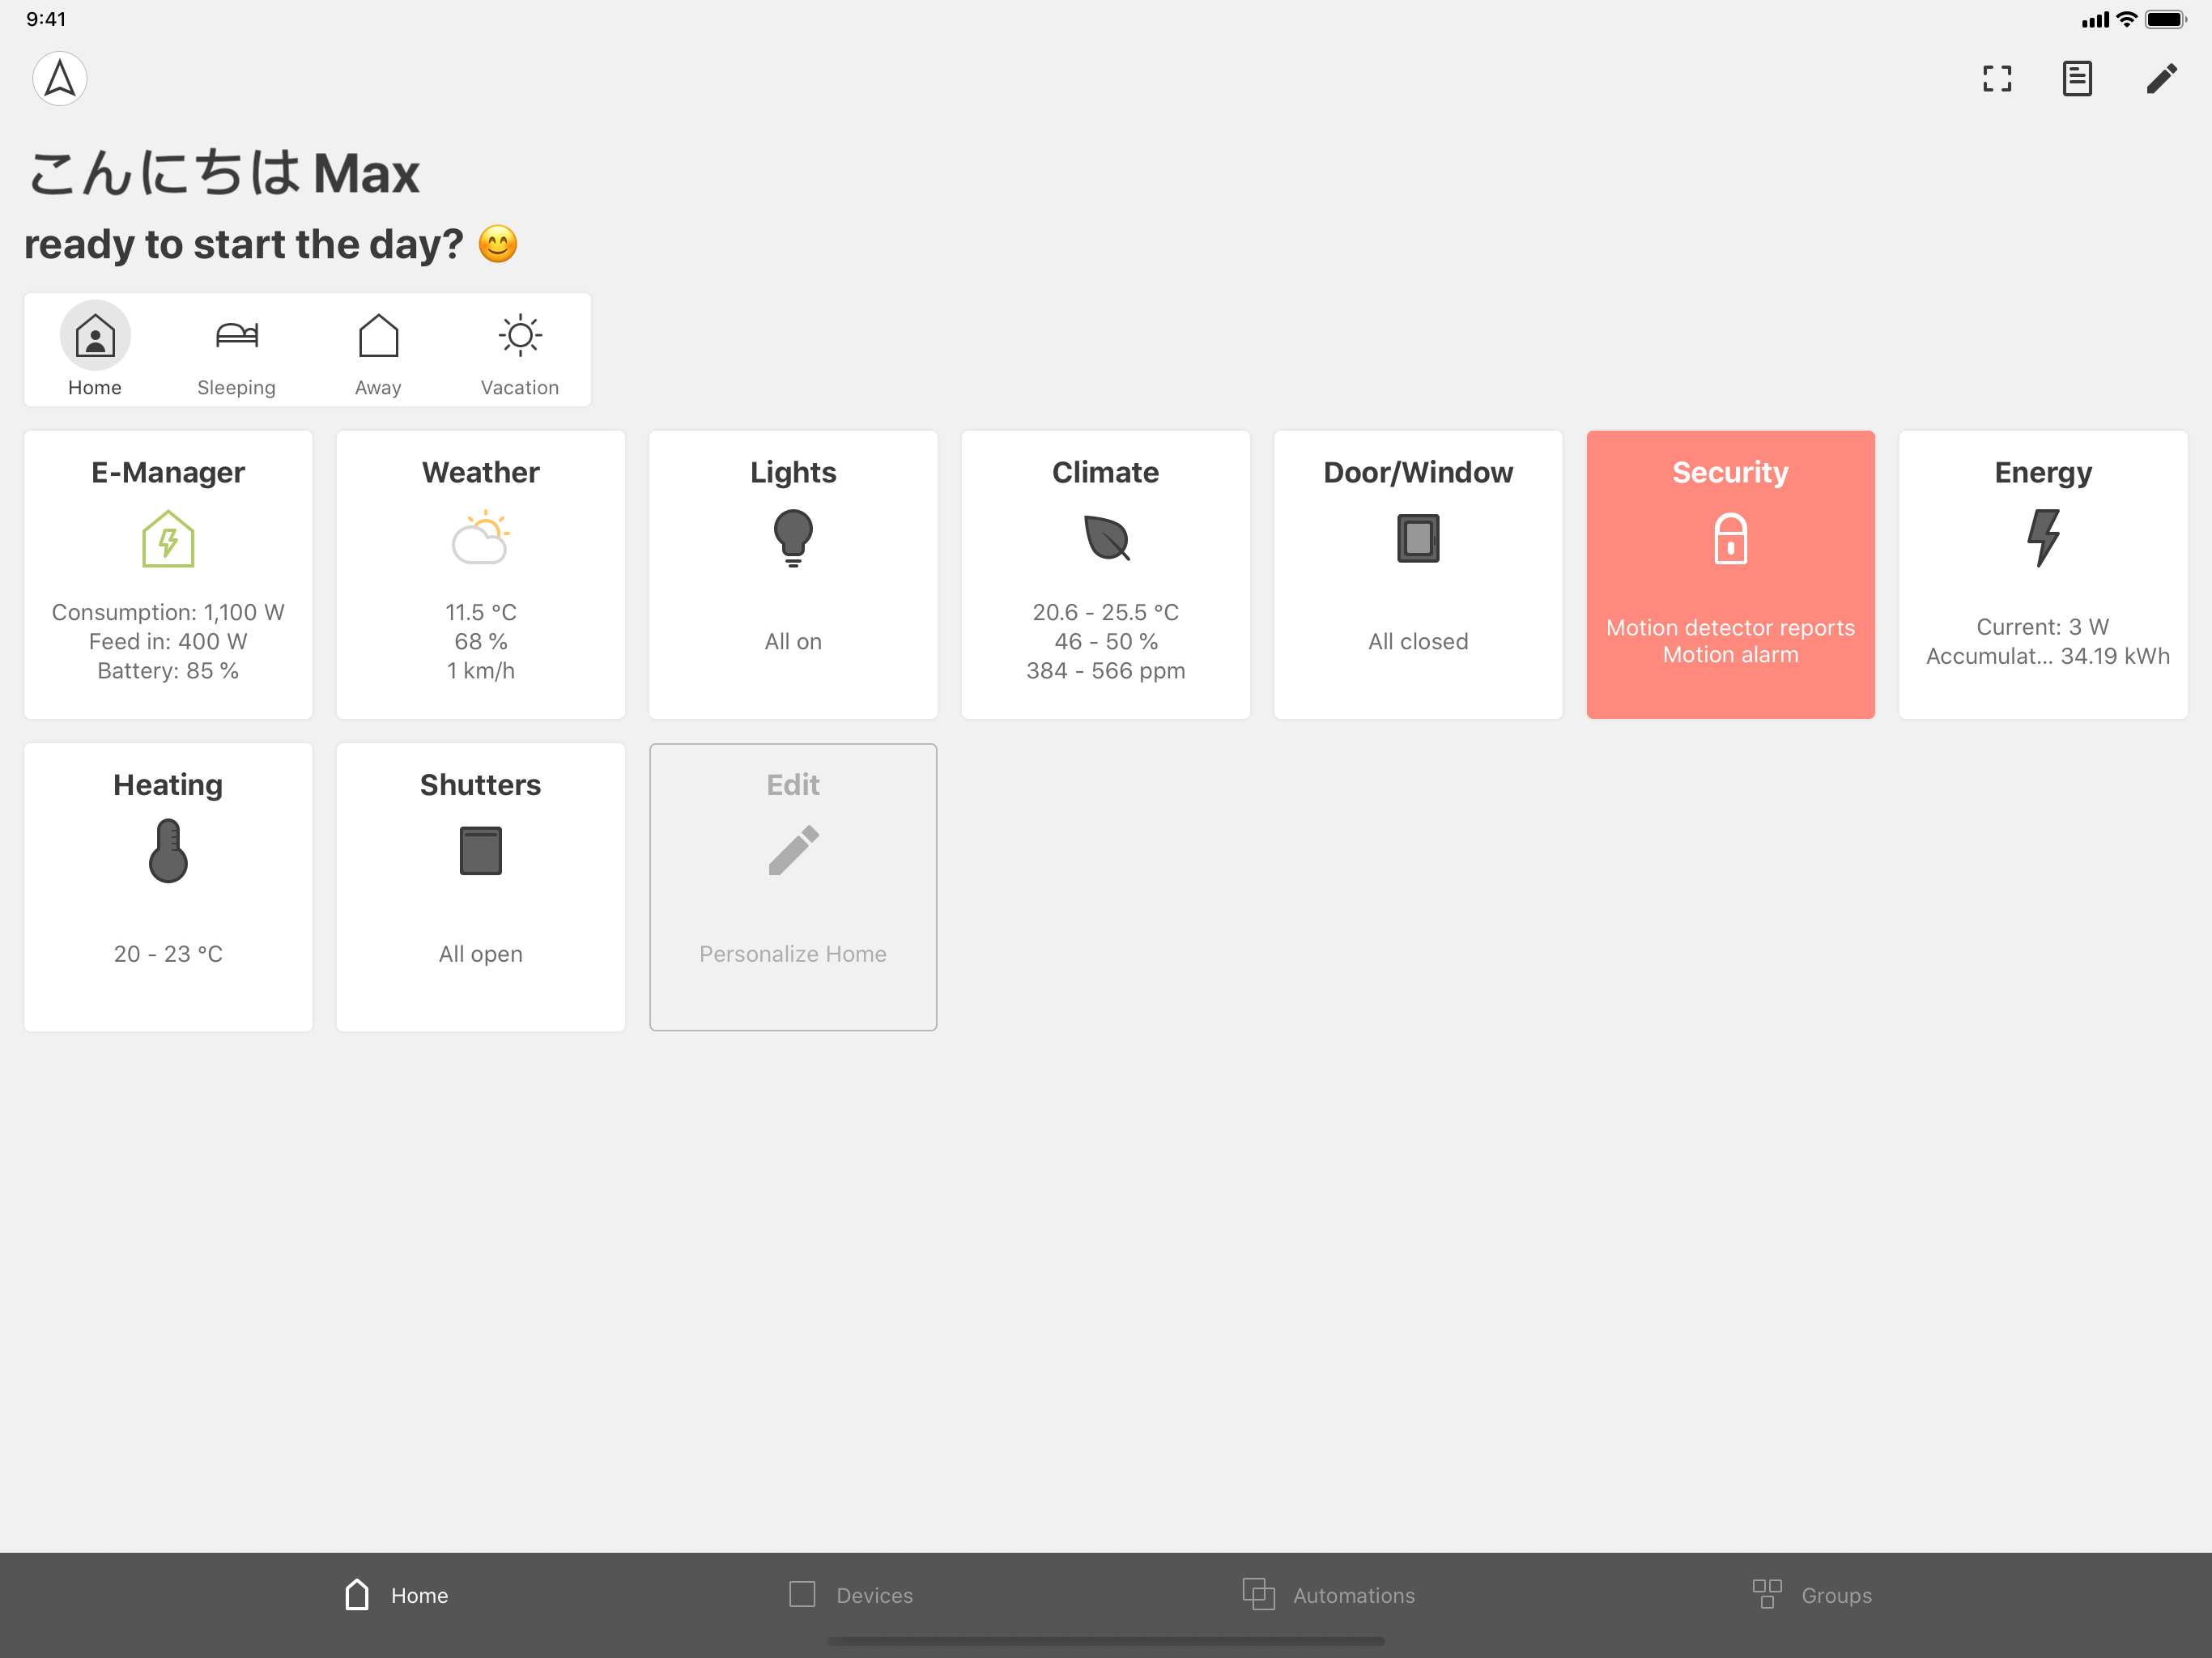Viewport: 2212px width, 1658px height.
Task: Tap the Energy lightning bolt icon
Action: [2043, 538]
